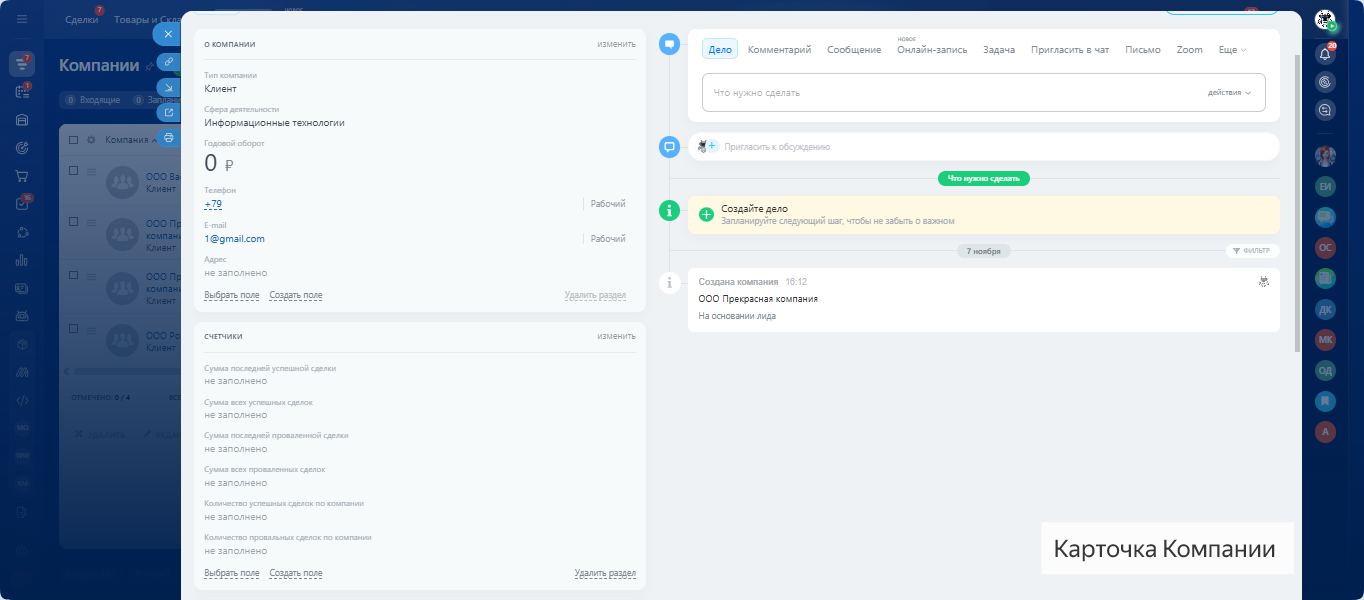
Task: Switch to the Сообщение tab
Action: [854, 50]
